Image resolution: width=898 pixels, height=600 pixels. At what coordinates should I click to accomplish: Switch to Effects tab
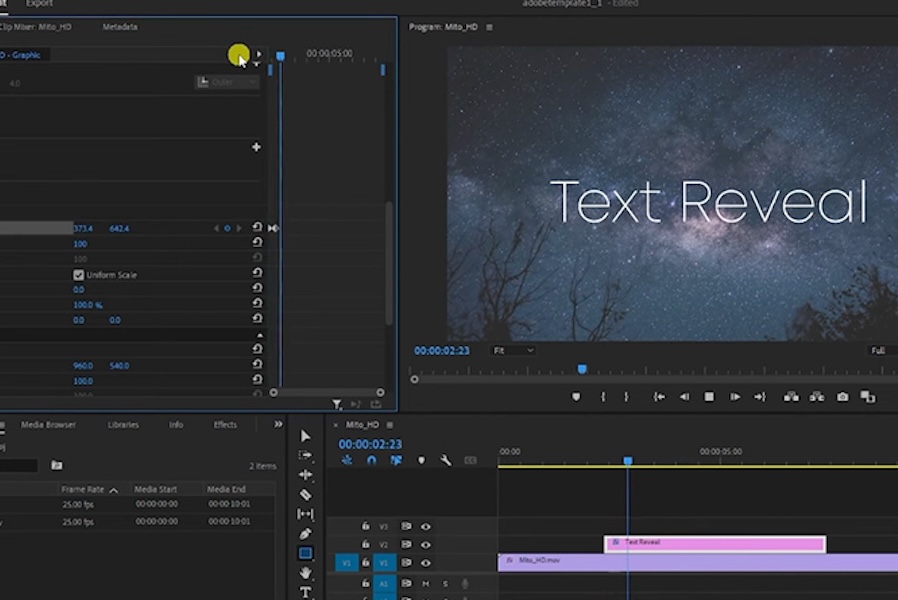[225, 425]
